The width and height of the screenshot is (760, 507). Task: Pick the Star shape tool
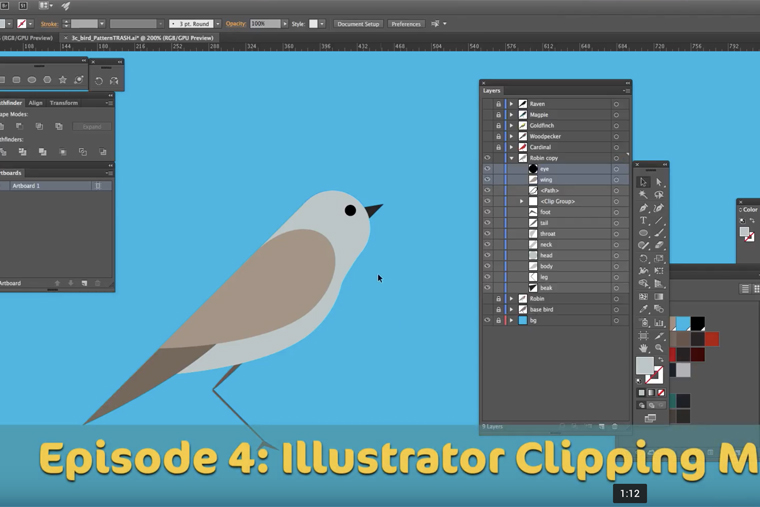[x=63, y=80]
